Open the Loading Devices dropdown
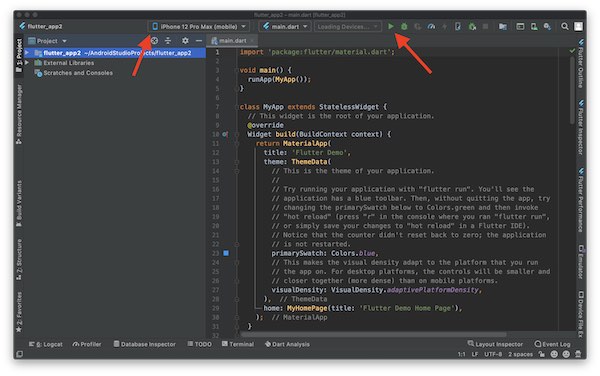Screen dimensions: 600x376 pyautogui.click(x=347, y=26)
